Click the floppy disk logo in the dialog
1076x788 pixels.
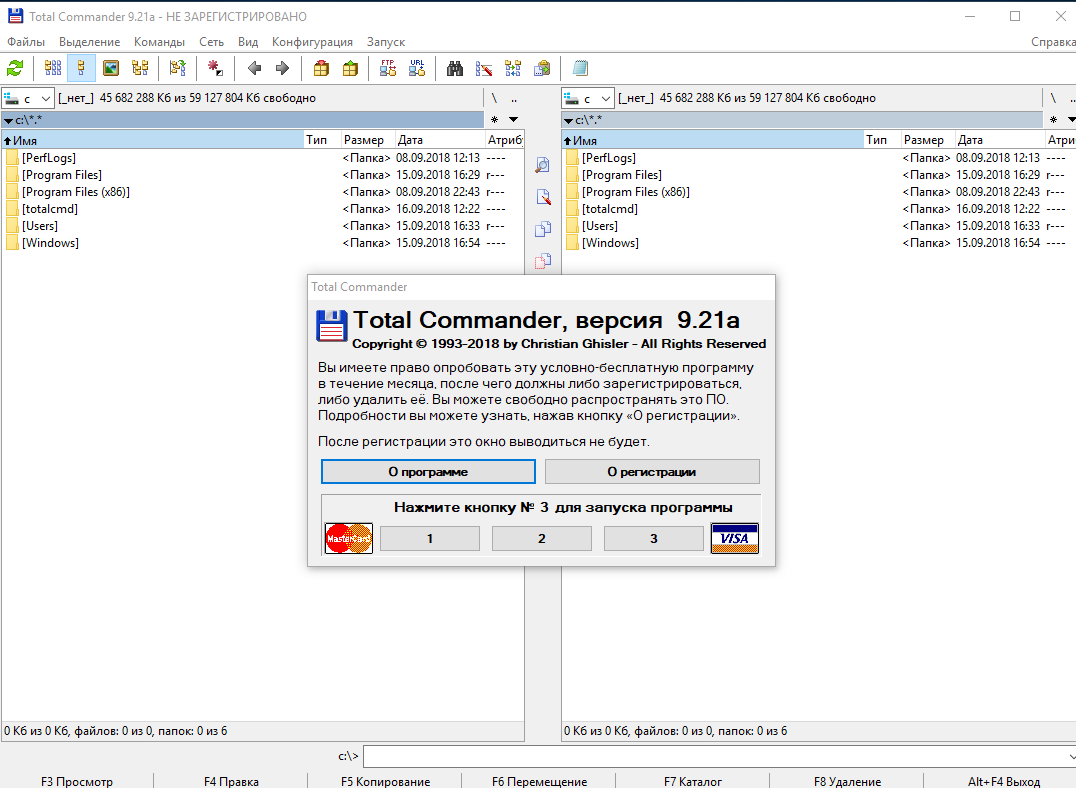(331, 325)
